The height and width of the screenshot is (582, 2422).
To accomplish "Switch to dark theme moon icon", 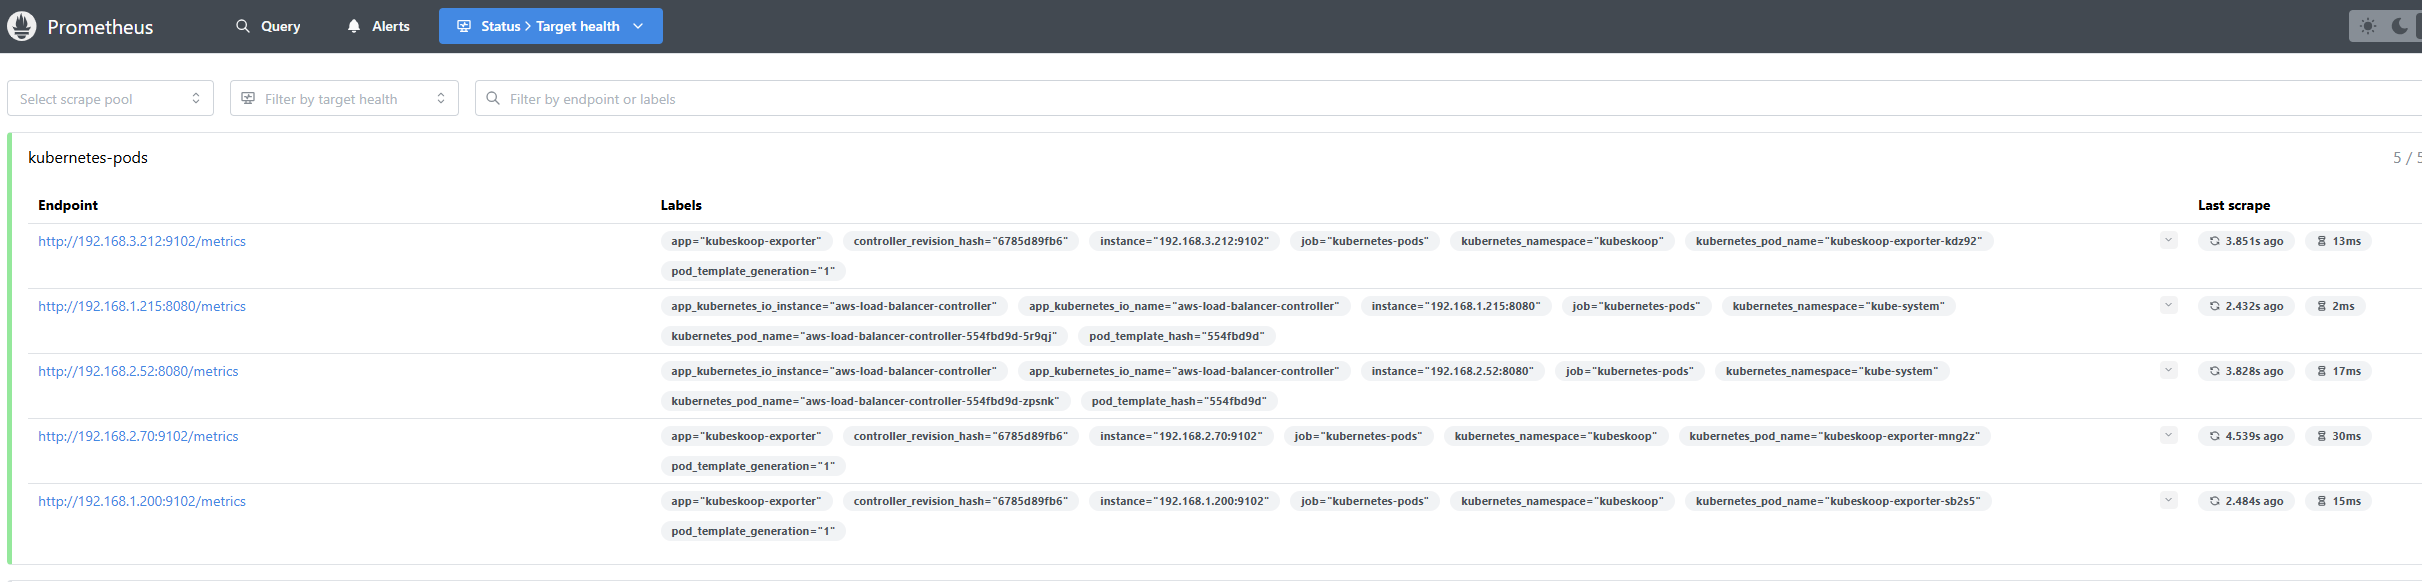I will point(2399,26).
